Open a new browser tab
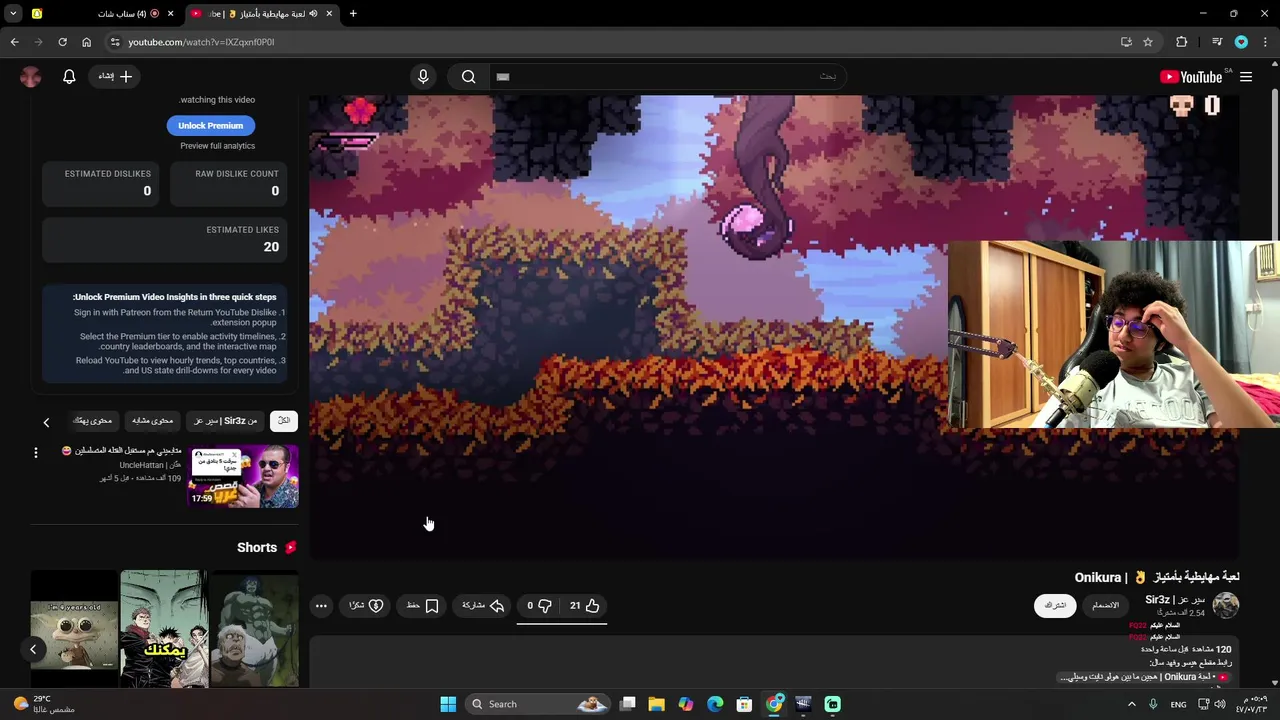Viewport: 1280px width, 720px height. click(353, 14)
